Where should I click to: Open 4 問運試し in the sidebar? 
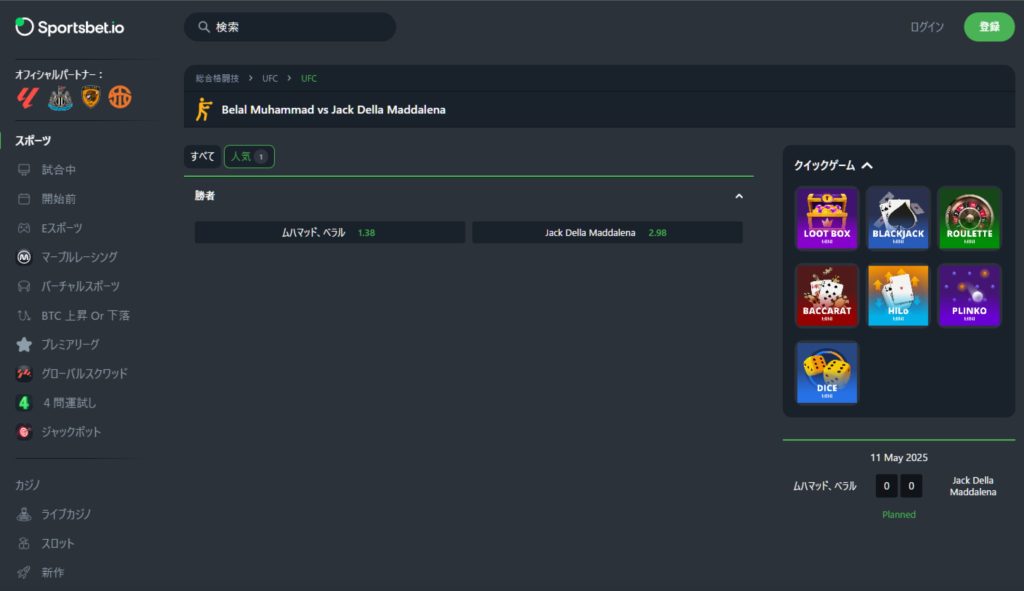[x=69, y=403]
